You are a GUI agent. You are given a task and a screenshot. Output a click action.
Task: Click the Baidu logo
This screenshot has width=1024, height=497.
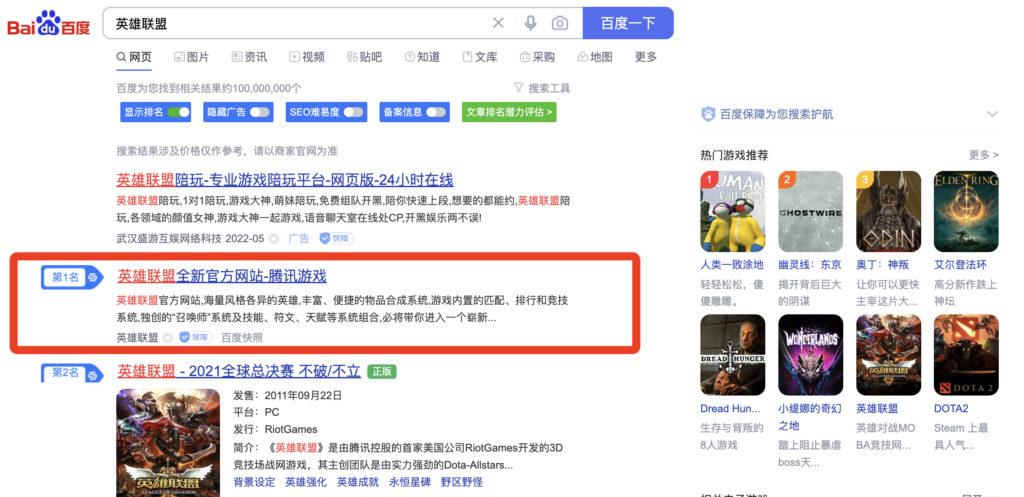[x=48, y=24]
